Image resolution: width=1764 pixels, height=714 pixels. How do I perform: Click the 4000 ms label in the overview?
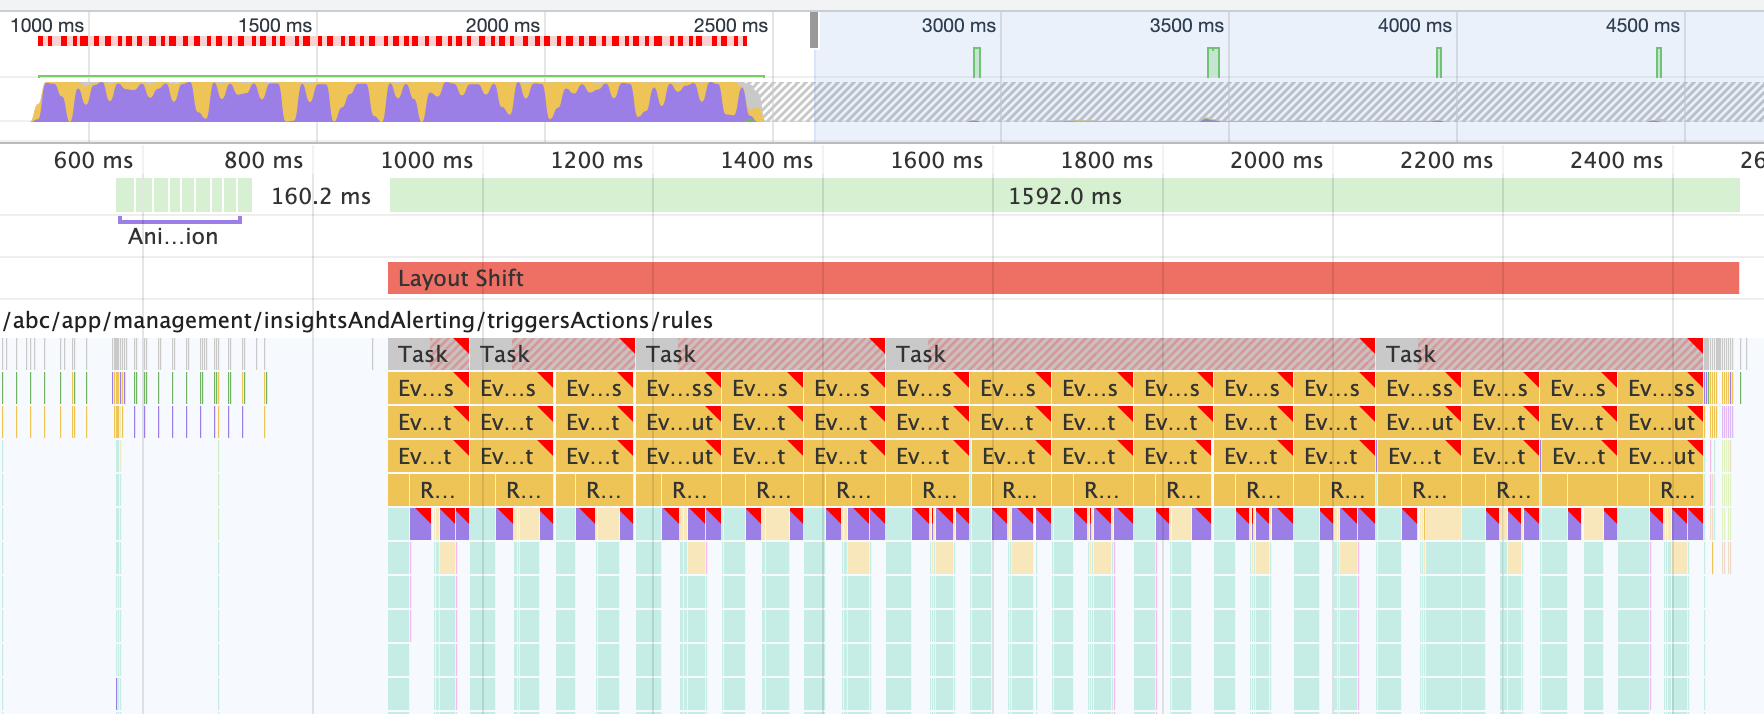1415,25
